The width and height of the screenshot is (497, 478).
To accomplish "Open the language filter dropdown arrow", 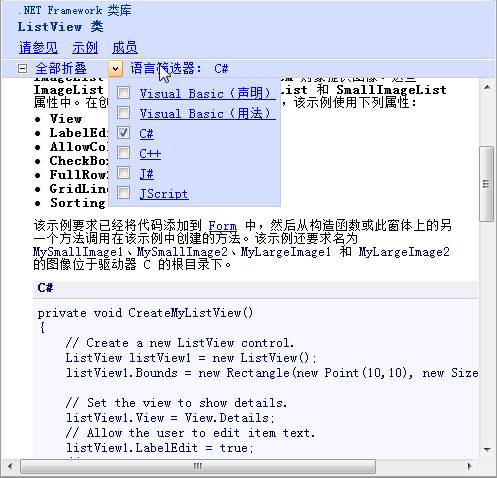I will point(115,69).
